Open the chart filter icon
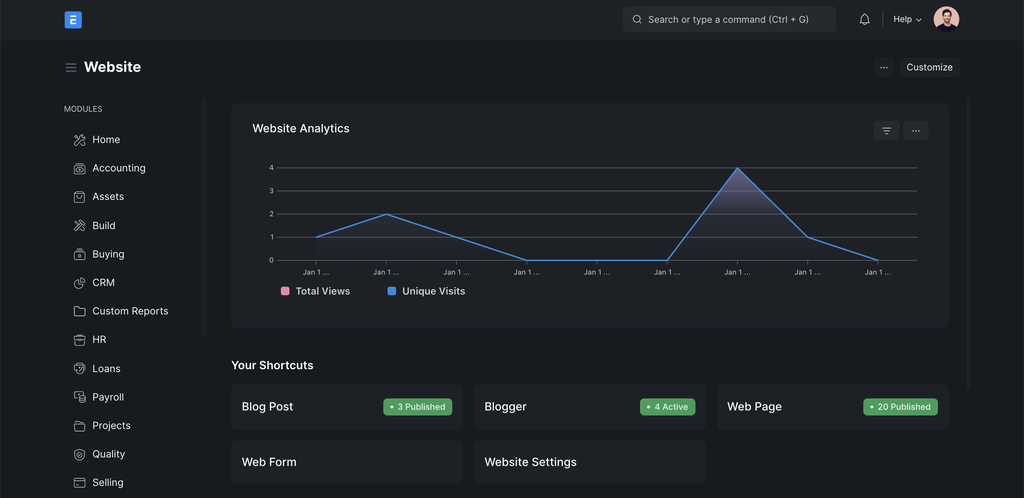Screen dimensions: 1024x498 (x=886, y=131)
